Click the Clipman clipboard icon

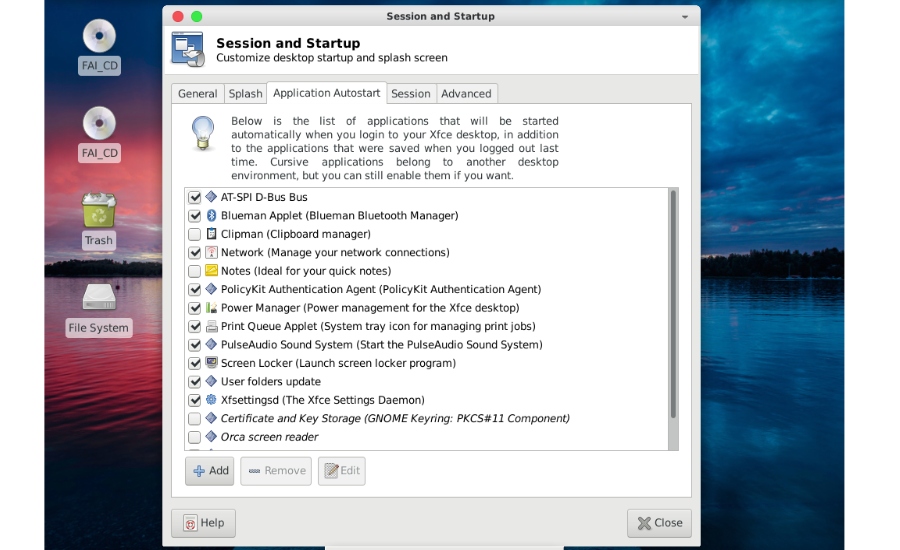coord(211,234)
